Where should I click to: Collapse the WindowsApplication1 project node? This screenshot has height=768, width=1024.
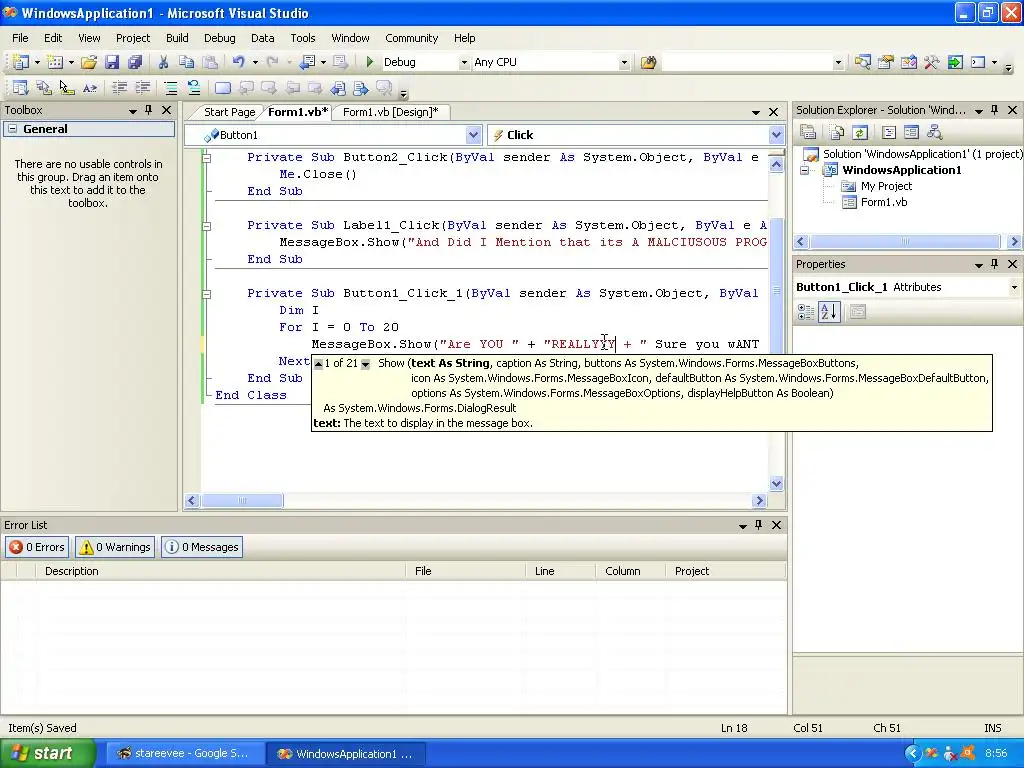(805, 170)
